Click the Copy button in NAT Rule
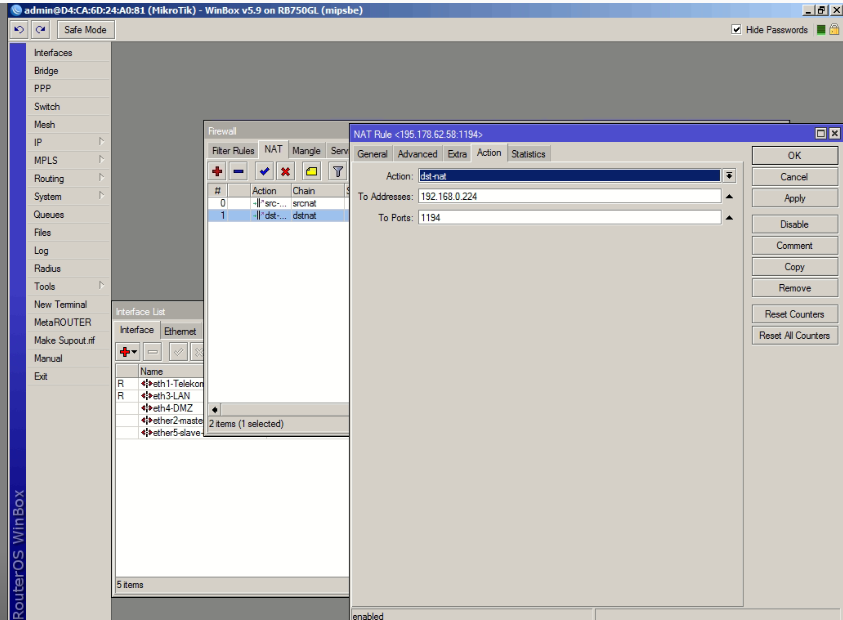The height and width of the screenshot is (620, 843). (x=794, y=267)
